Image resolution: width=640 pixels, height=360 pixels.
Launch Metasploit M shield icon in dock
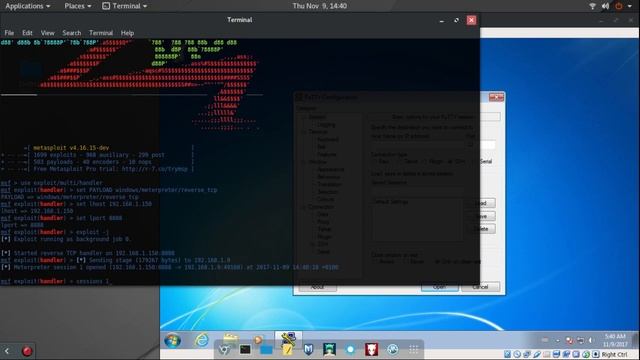309,349
